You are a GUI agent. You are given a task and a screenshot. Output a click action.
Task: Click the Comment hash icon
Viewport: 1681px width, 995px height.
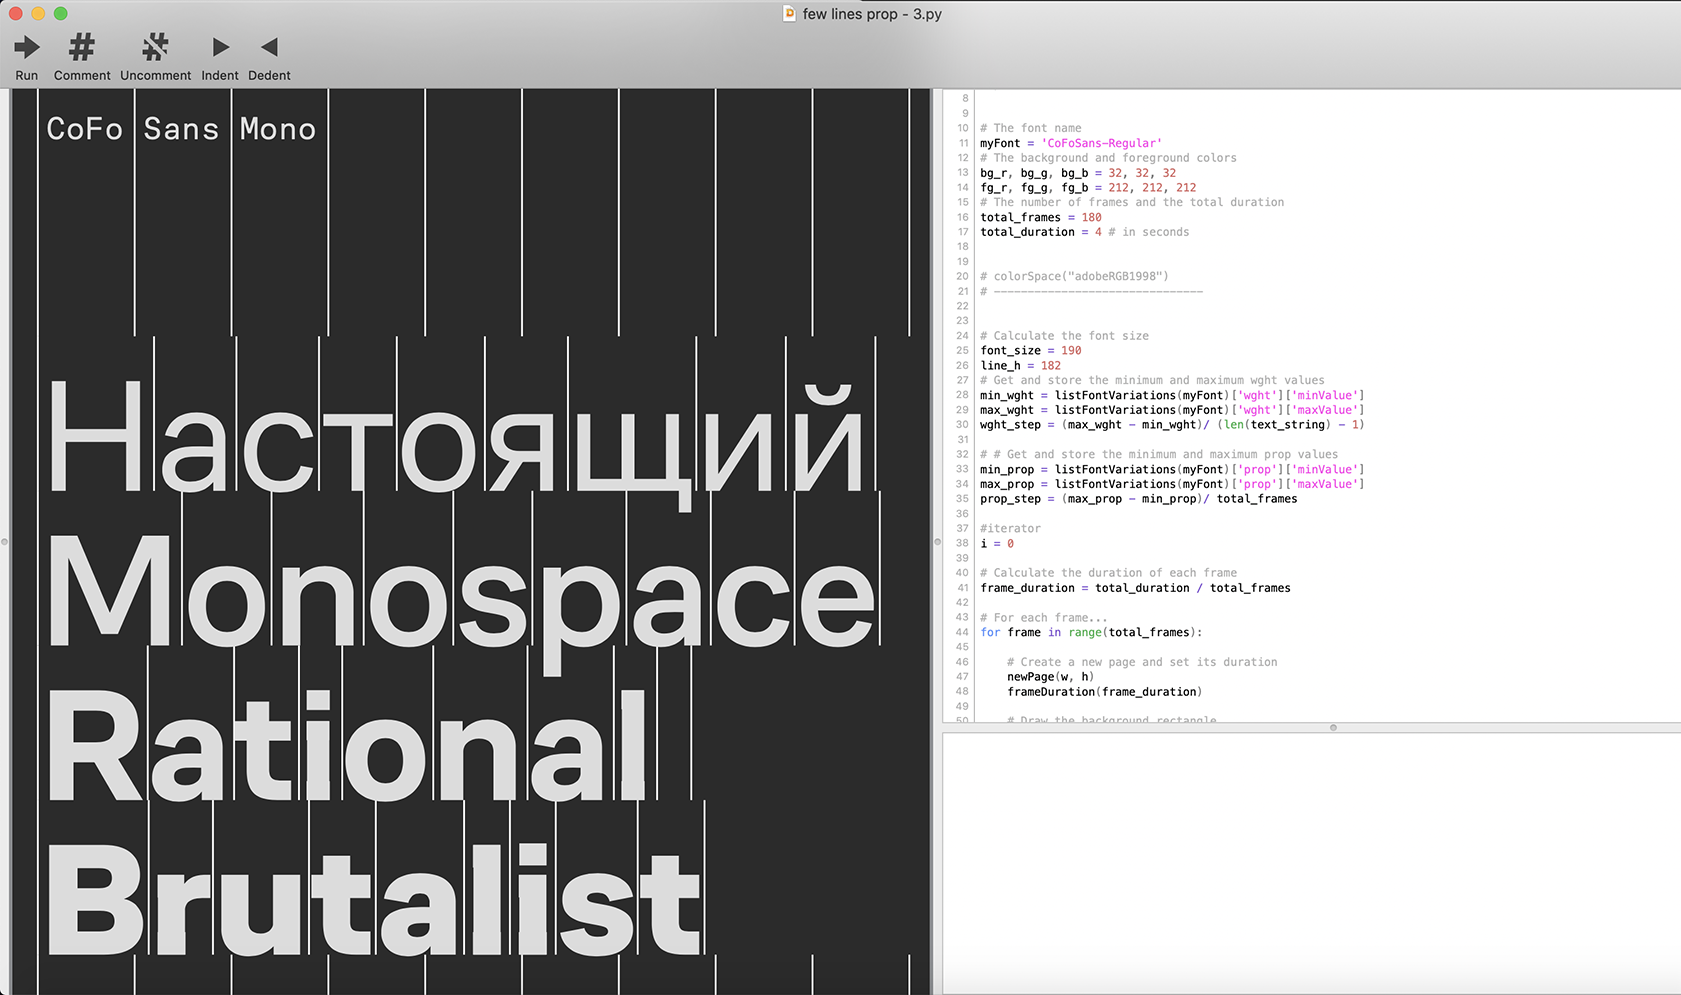coord(82,47)
